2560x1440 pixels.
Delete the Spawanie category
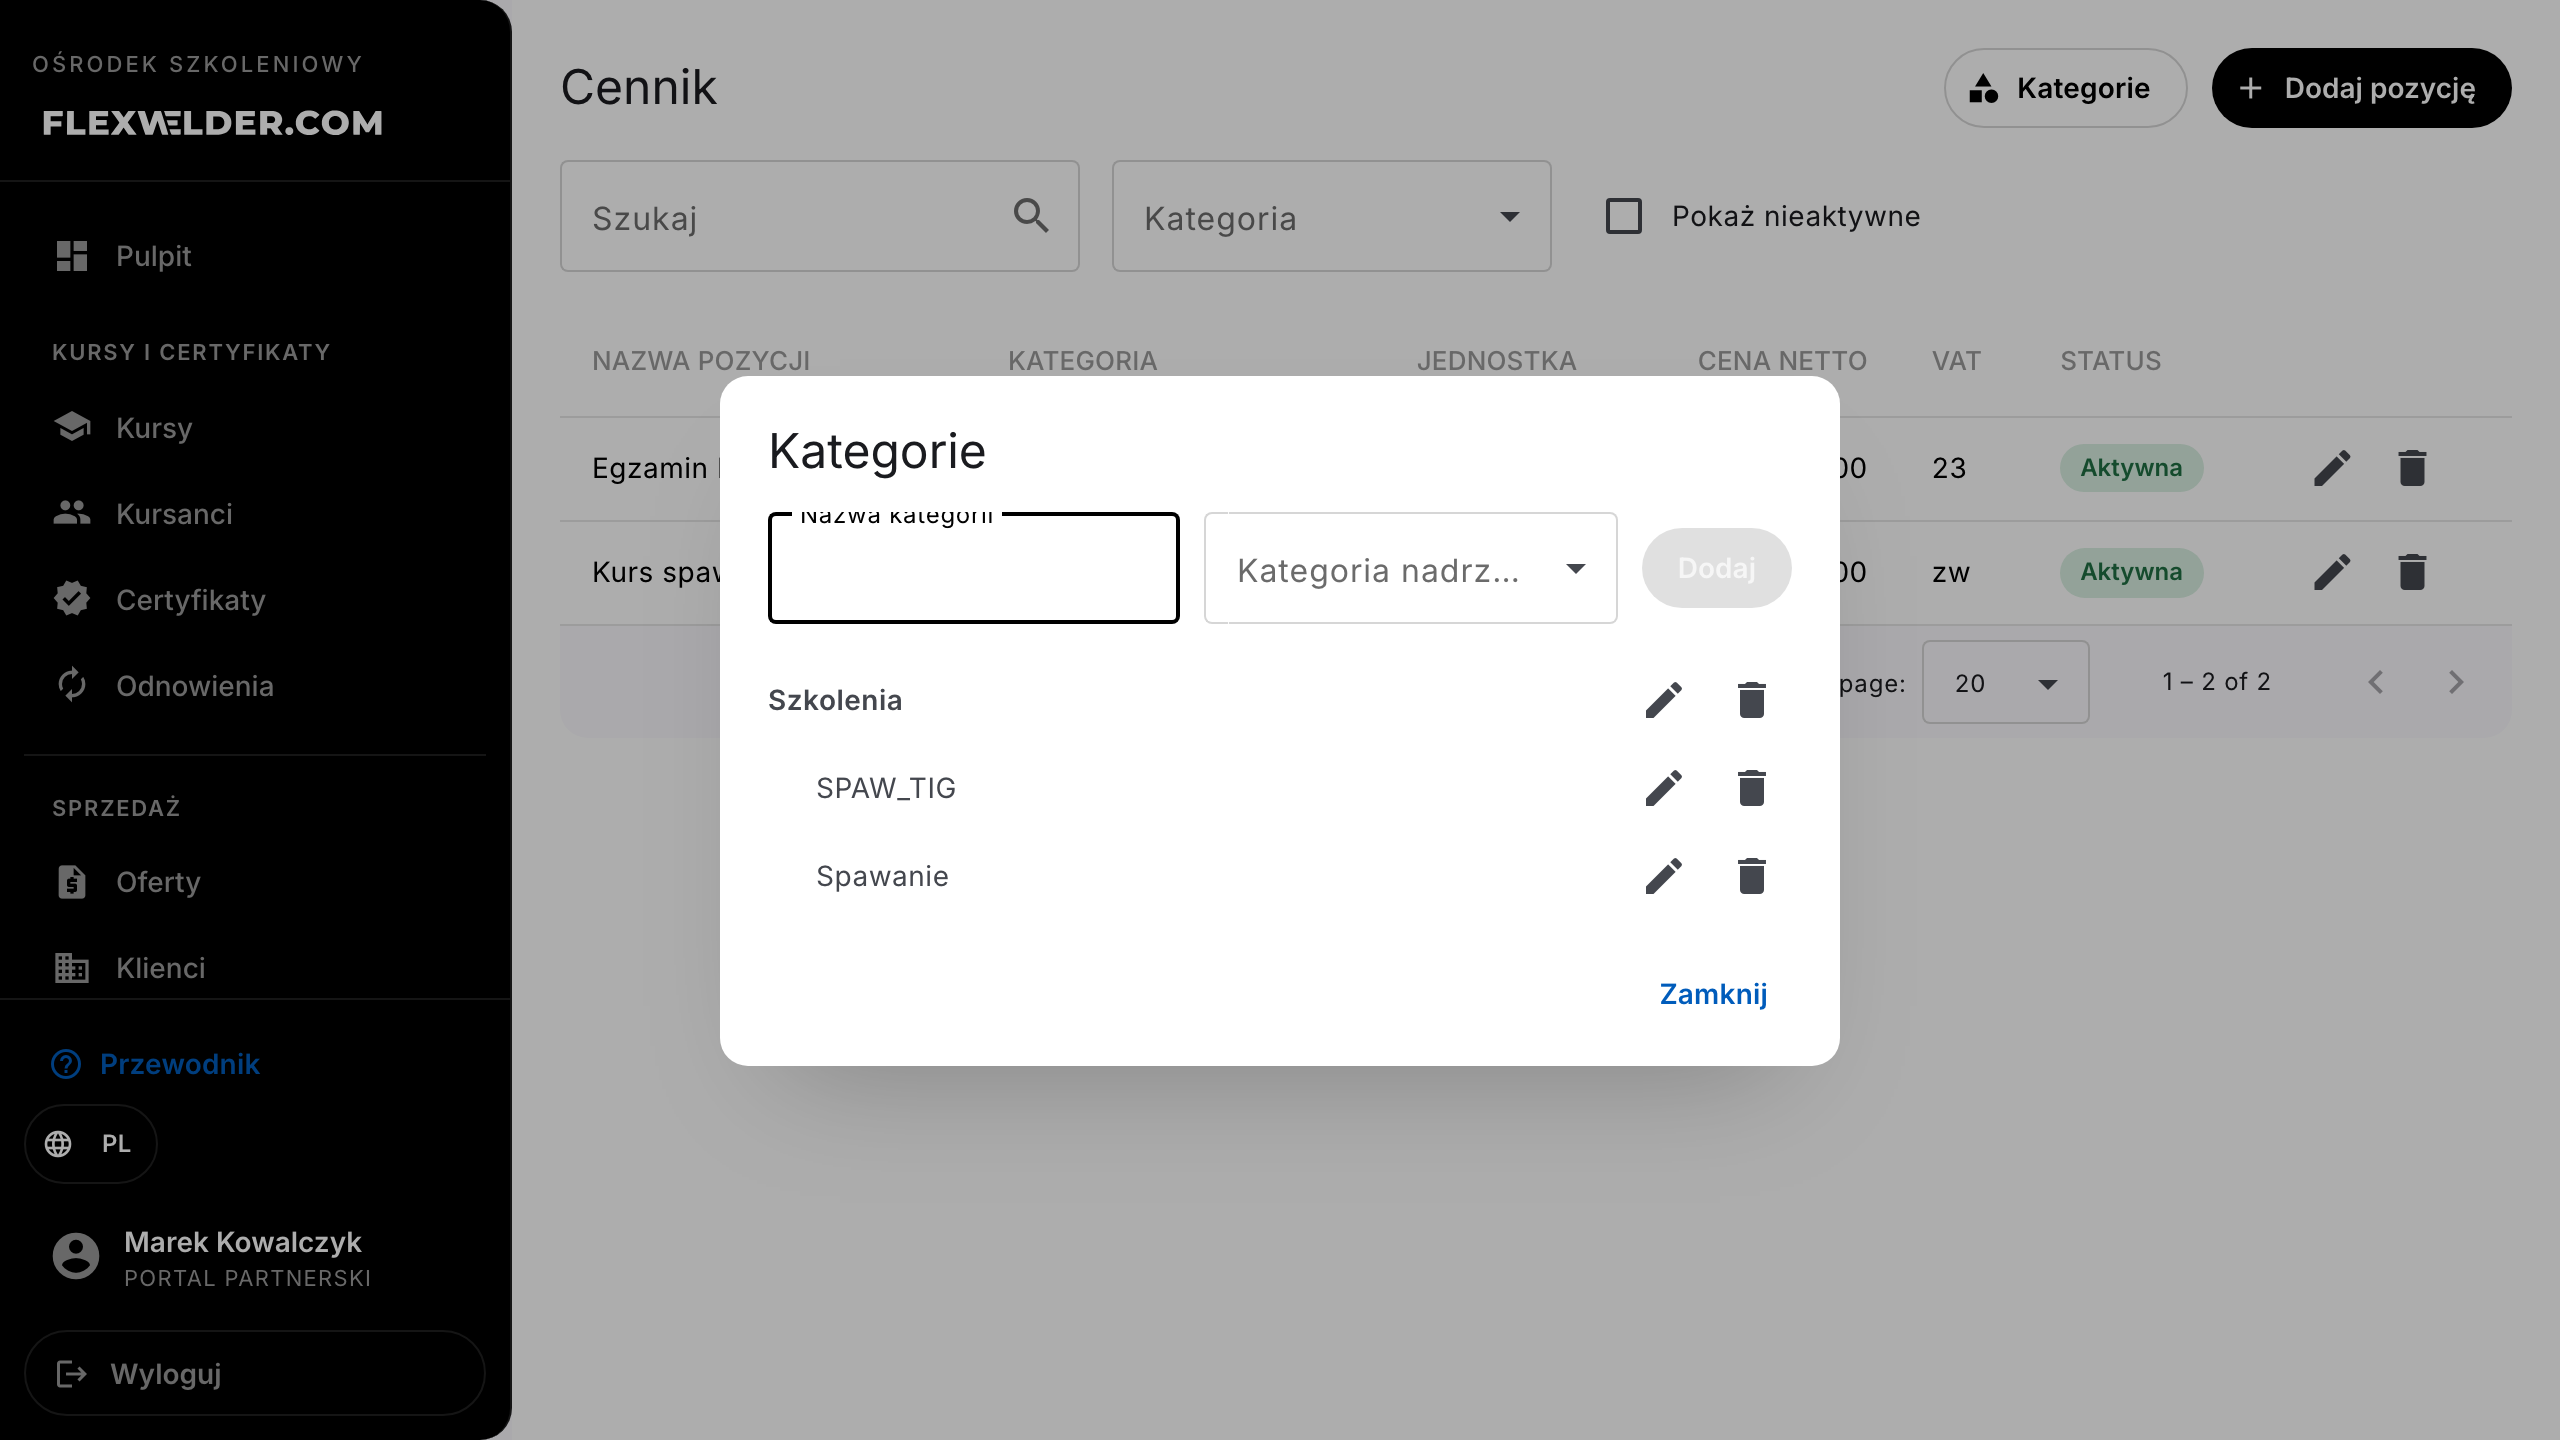click(x=1752, y=876)
